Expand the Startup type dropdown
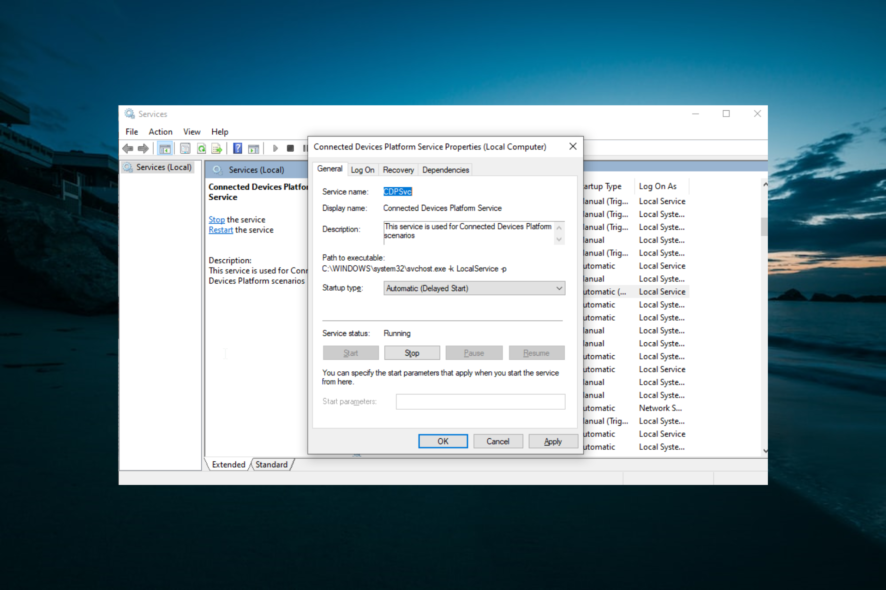Screen dimensions: 886x590 (474, 288)
